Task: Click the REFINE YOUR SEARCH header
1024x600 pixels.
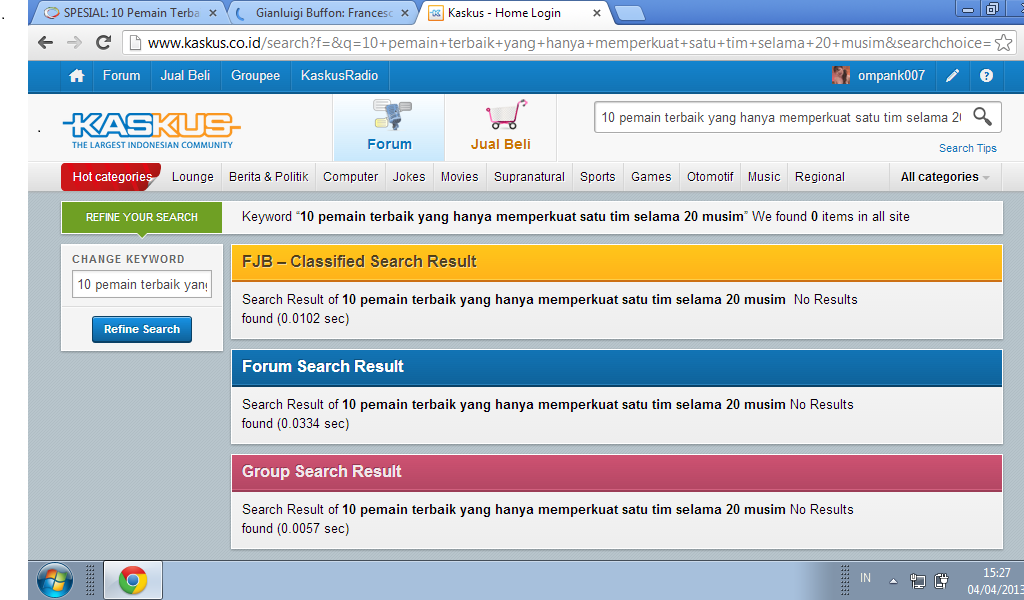Action: [x=142, y=217]
